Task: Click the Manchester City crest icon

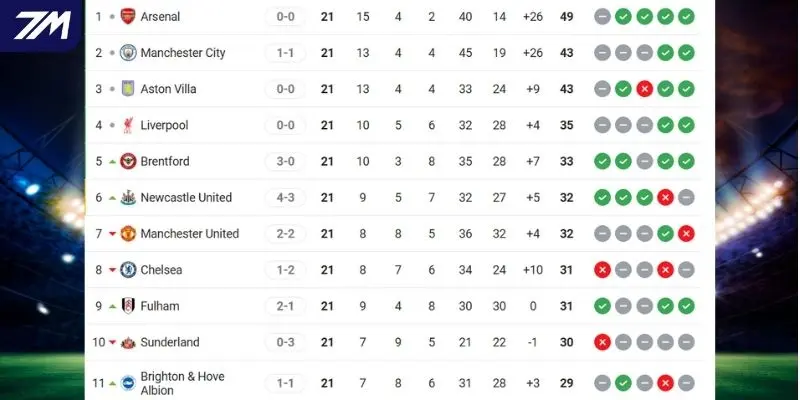Action: coord(128,53)
